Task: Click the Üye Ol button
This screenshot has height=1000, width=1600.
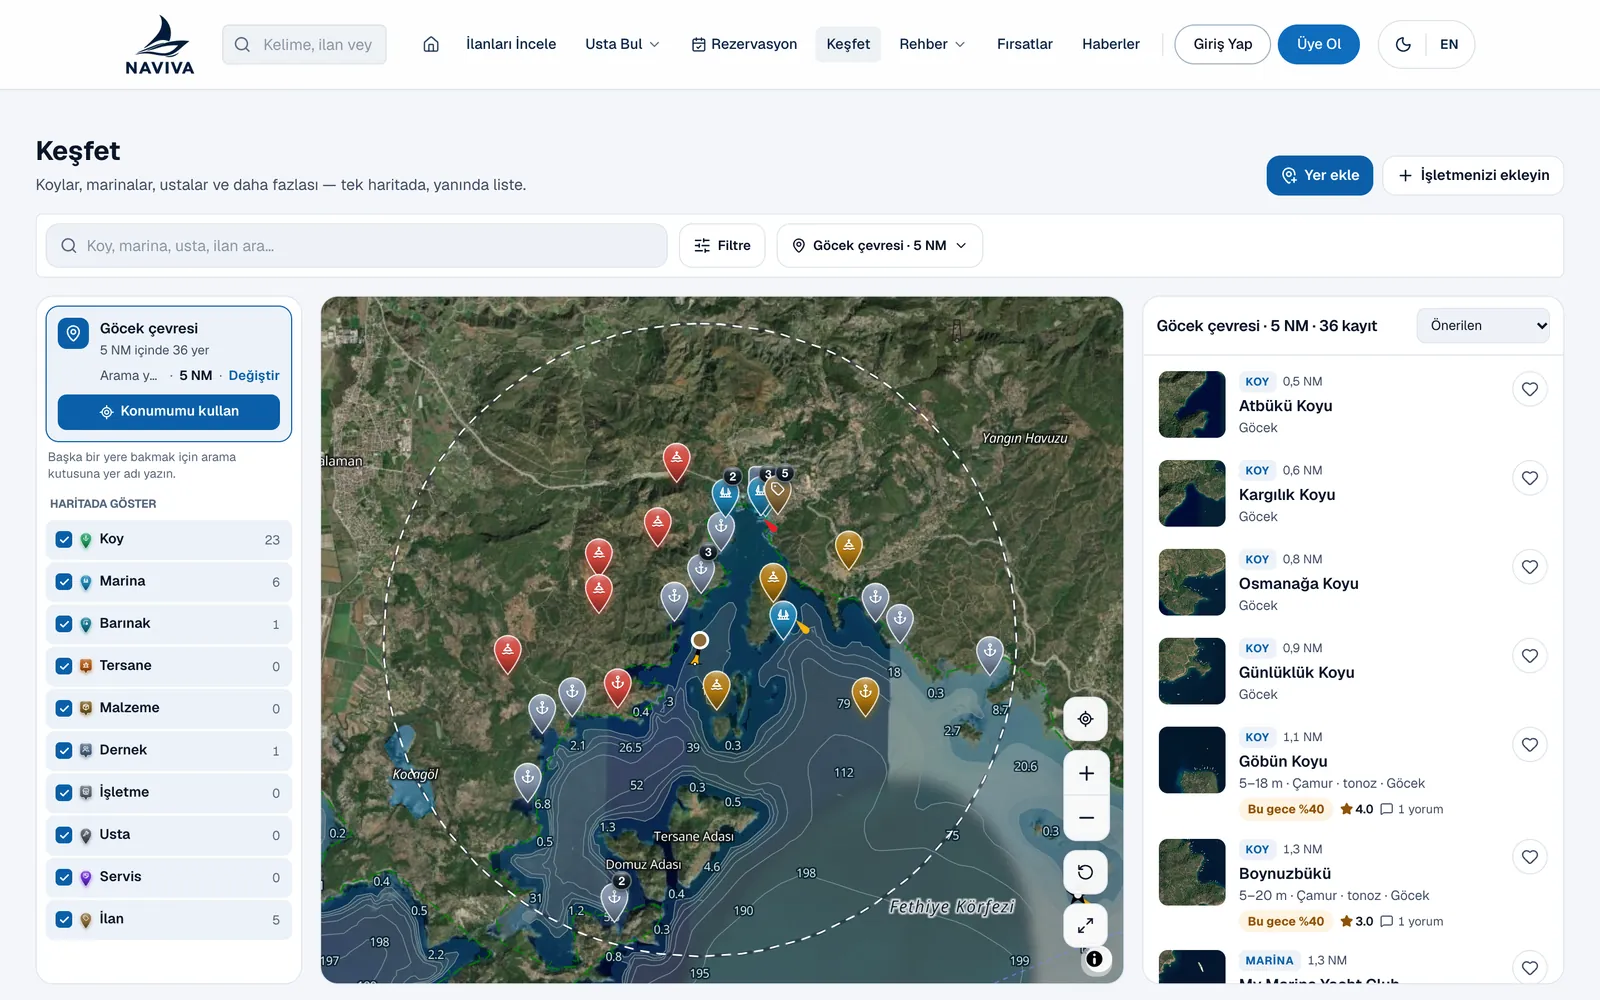Action: coord(1318,44)
